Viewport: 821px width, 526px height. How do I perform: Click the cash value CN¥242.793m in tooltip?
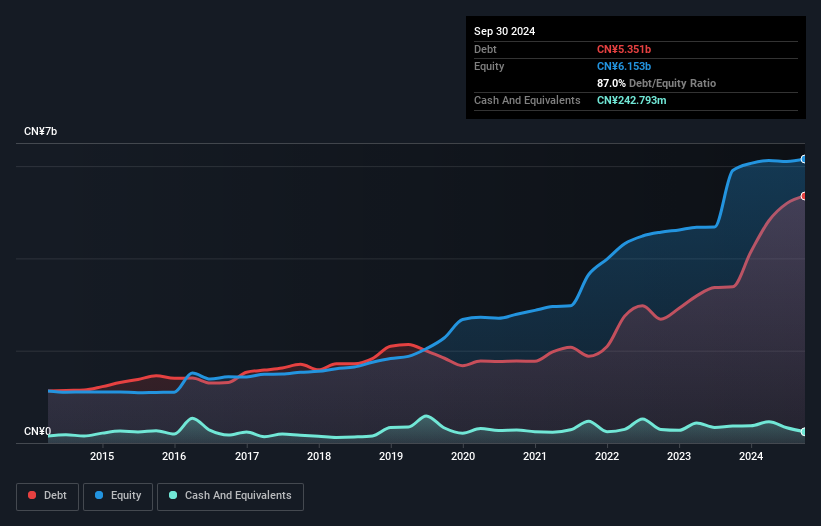click(x=631, y=100)
